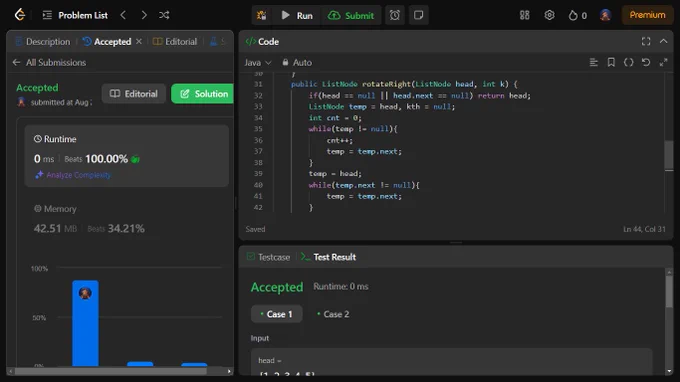The image size is (680, 382).
Task: View the streak flame counter
Action: pyautogui.click(x=578, y=16)
